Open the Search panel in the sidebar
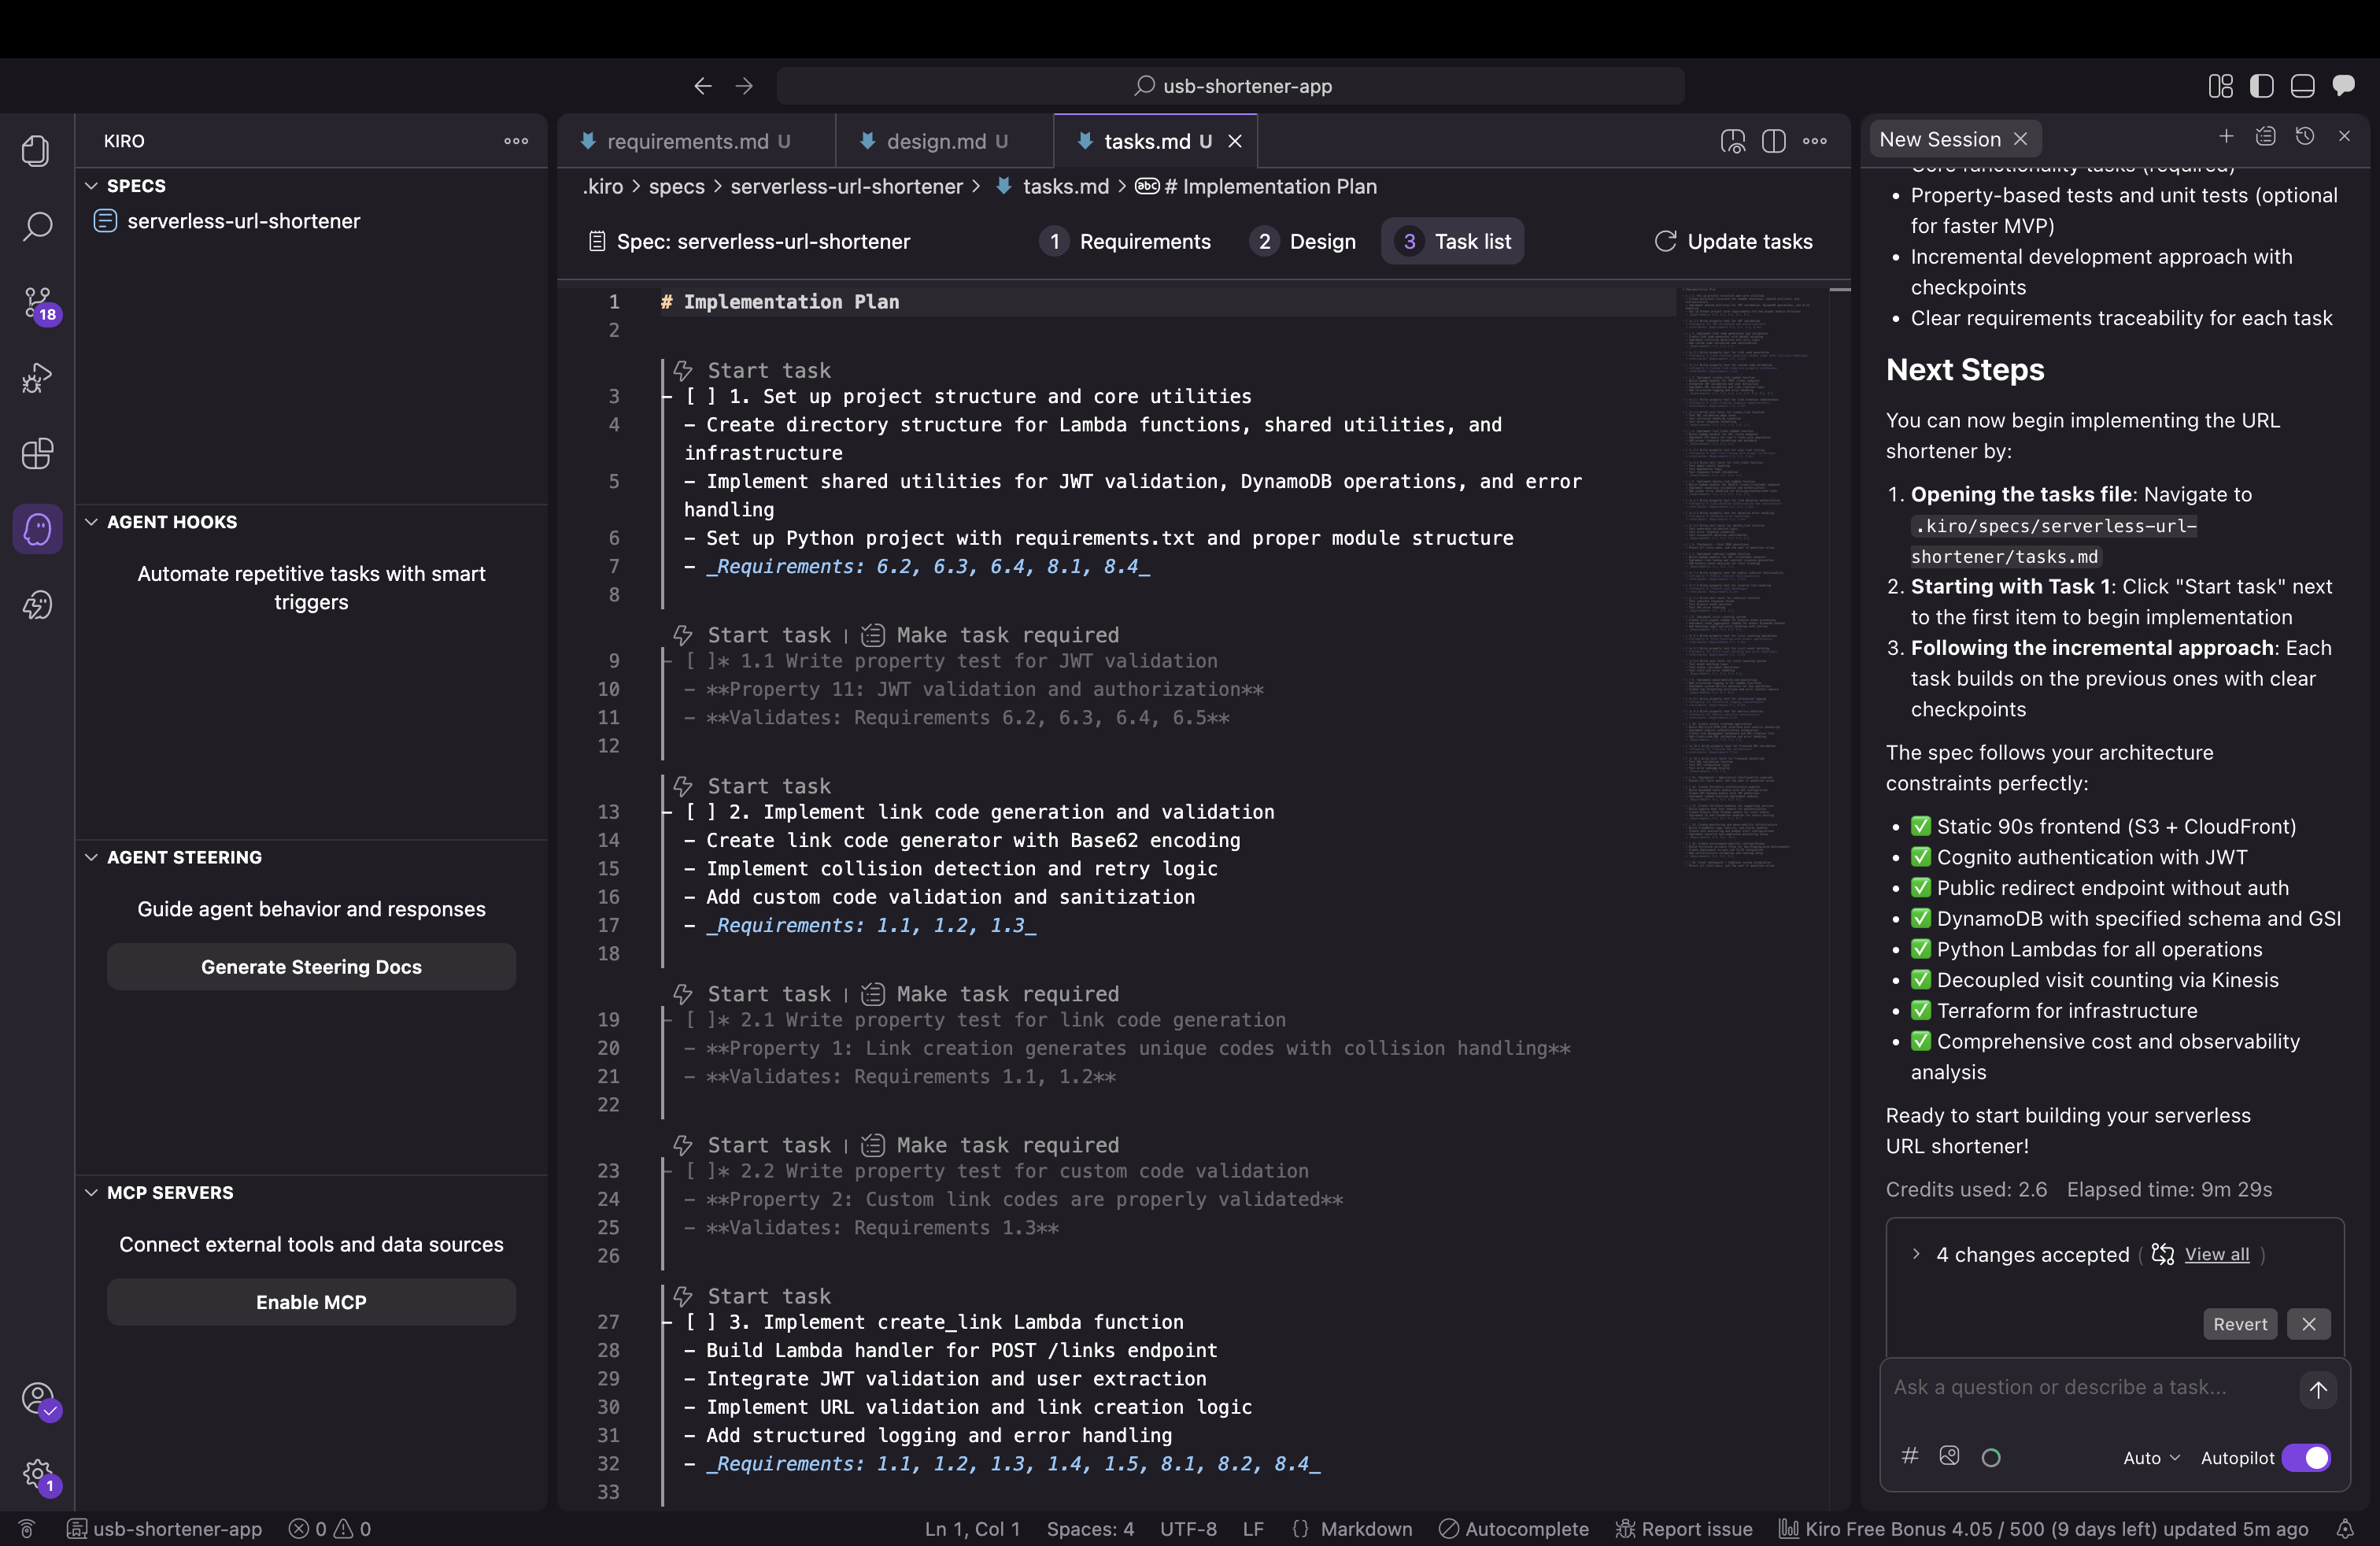Viewport: 2380px width, 1546px height. click(38, 227)
